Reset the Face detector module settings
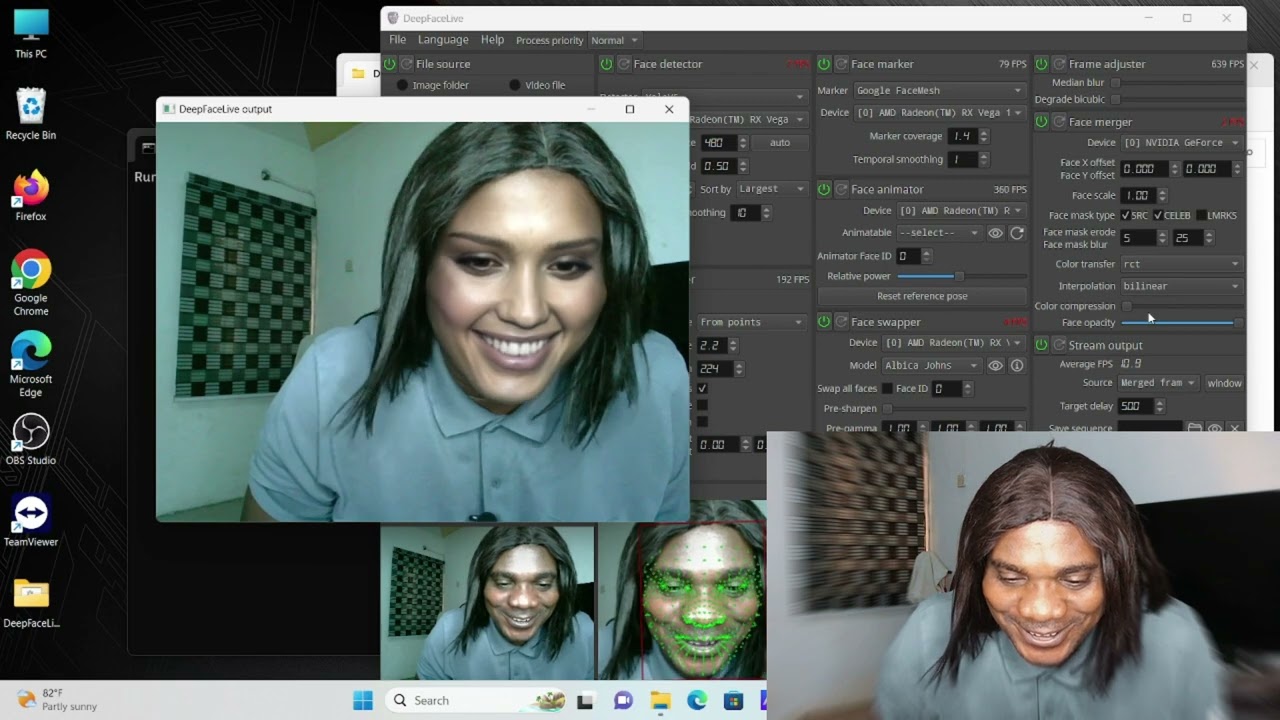 (x=624, y=64)
